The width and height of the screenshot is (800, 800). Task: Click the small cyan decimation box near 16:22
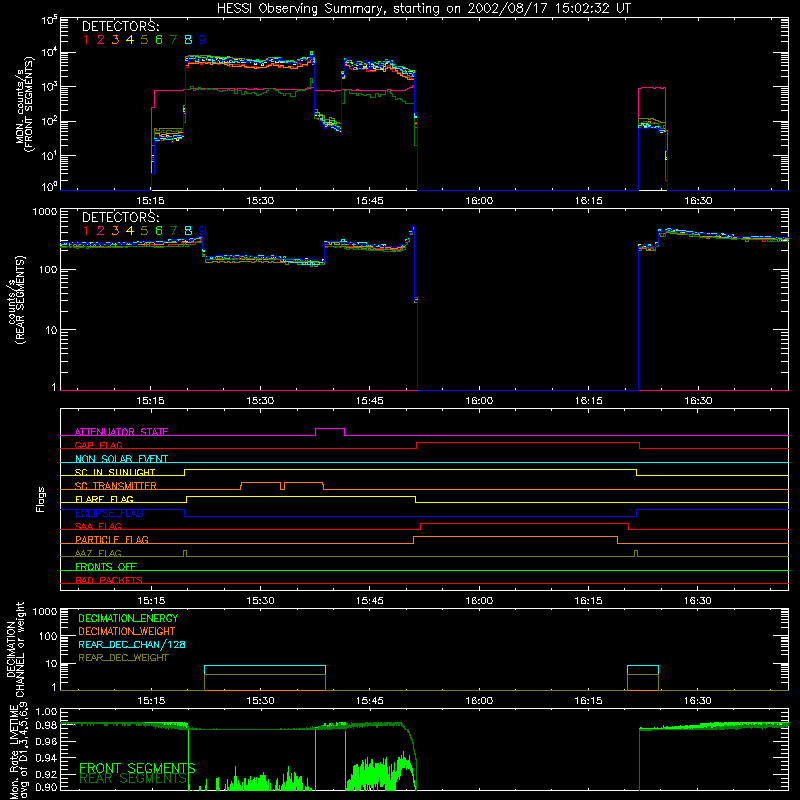(643, 678)
